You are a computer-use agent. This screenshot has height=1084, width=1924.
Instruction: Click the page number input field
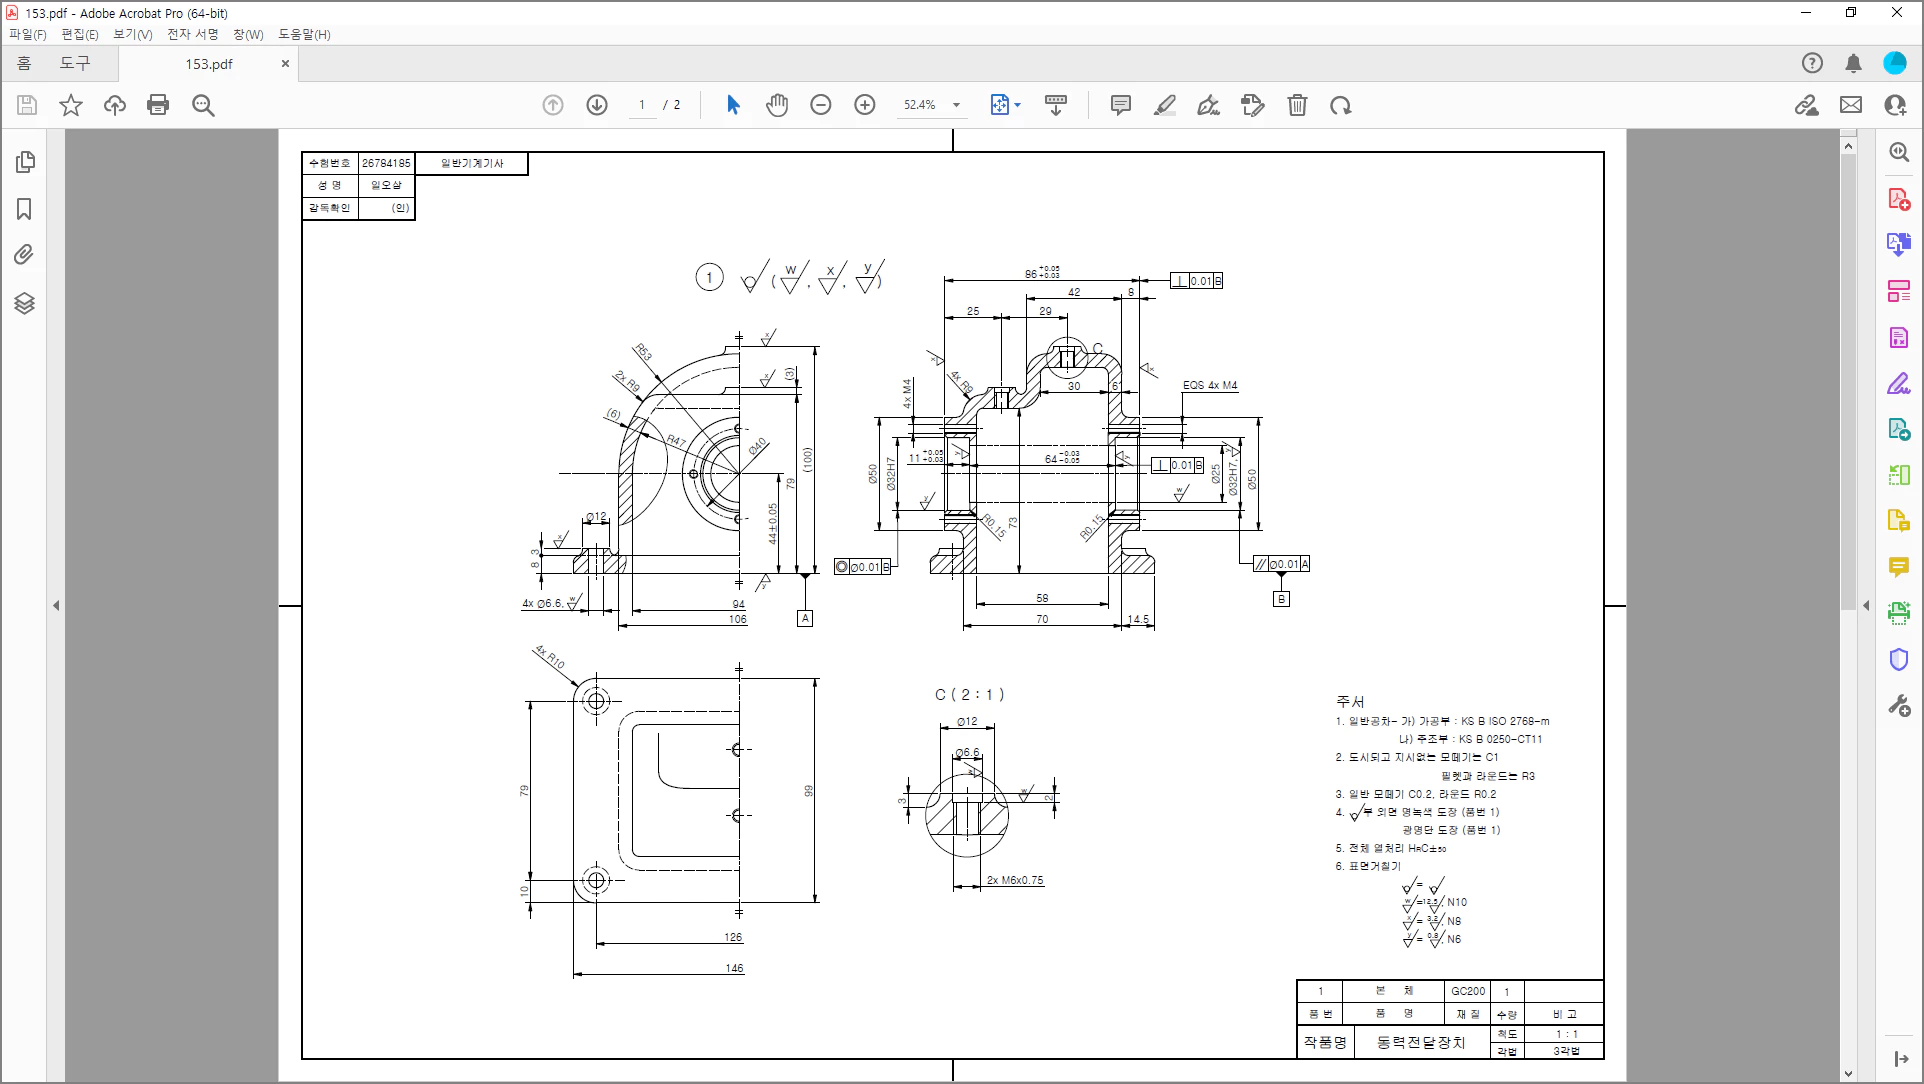tap(641, 104)
